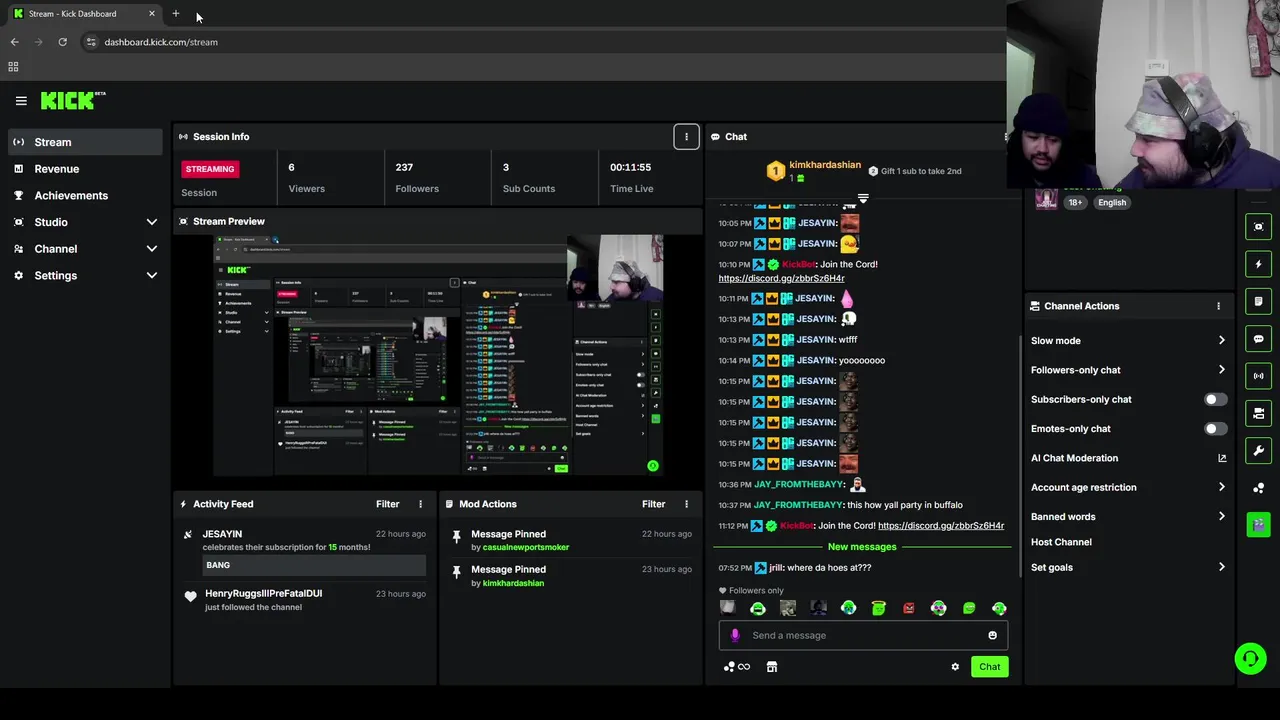The image size is (1280, 720).
Task: Click the lightning bolt icon in right rail
Action: (1258, 264)
